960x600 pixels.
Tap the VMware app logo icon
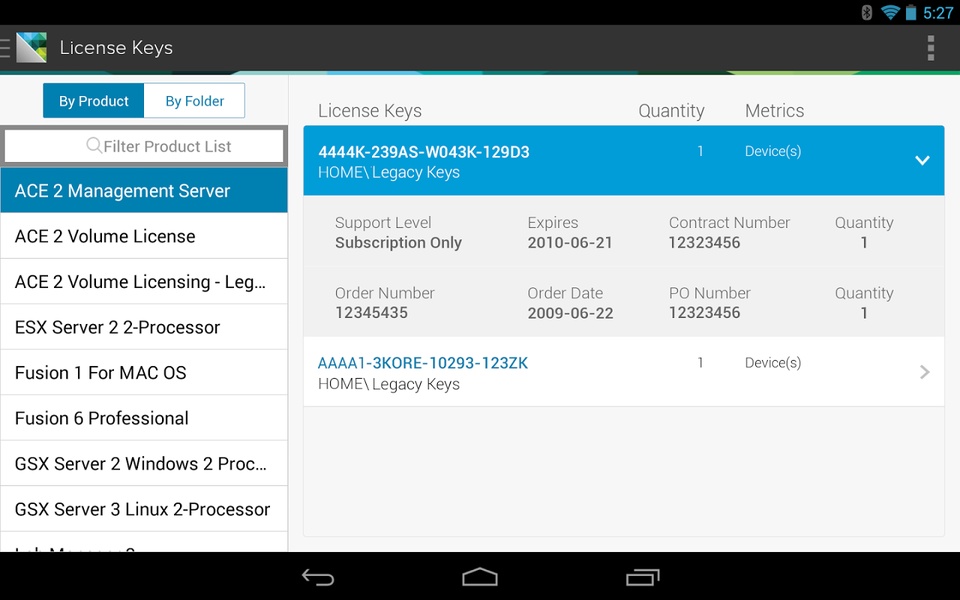tap(32, 48)
